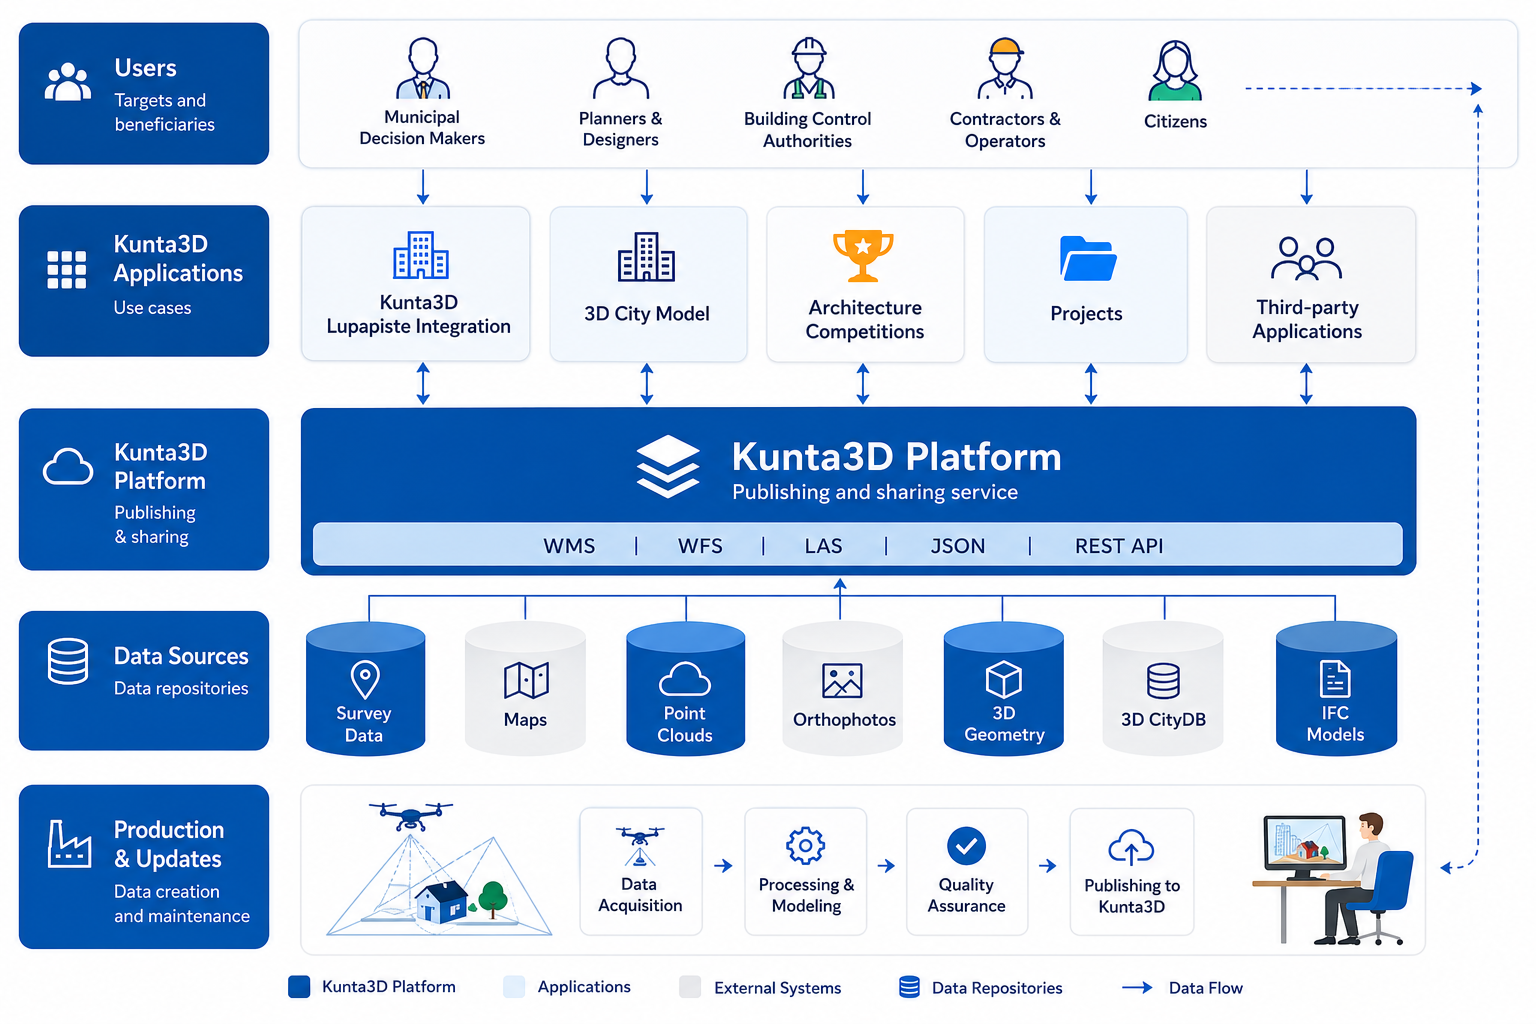Select the Municipal Decision Makers avatar
The image size is (1536, 1024).
pyautogui.click(x=423, y=68)
